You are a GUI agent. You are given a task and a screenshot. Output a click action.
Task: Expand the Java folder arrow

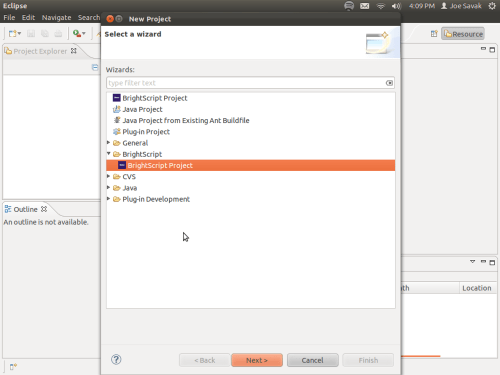click(x=108, y=187)
